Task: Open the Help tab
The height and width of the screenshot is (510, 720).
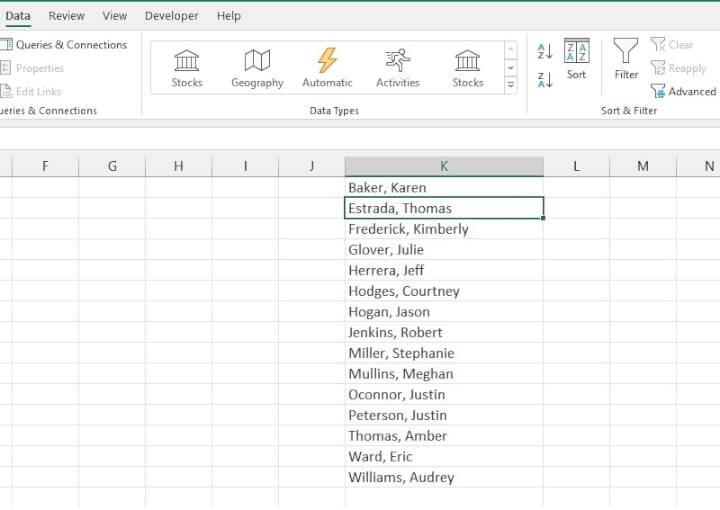Action: [x=229, y=16]
